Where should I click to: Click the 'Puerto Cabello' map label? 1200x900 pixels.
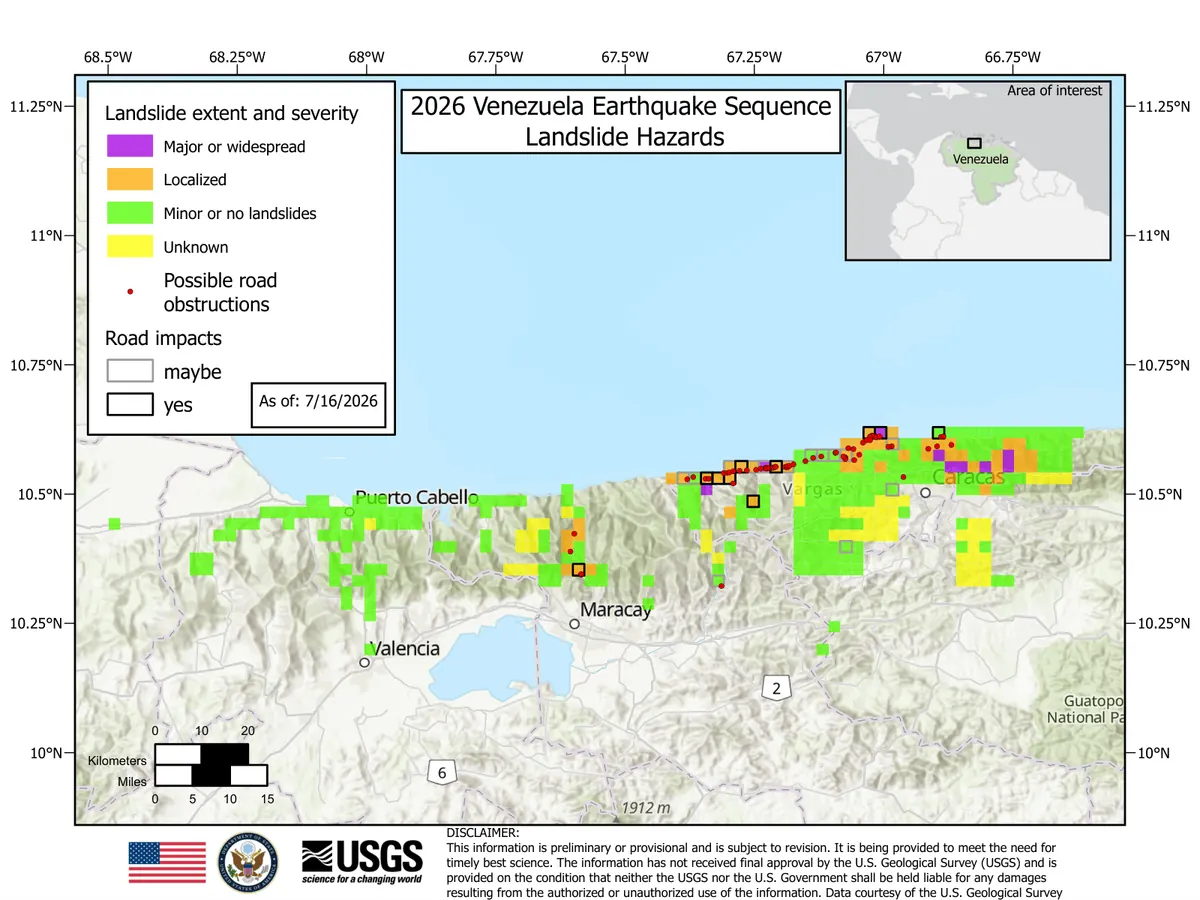416,497
